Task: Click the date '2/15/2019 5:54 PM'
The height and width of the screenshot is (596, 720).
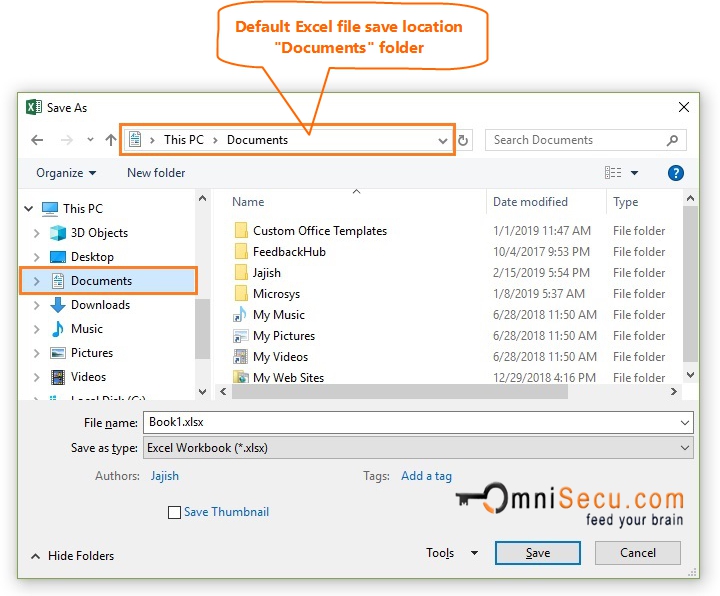Action: [541, 273]
